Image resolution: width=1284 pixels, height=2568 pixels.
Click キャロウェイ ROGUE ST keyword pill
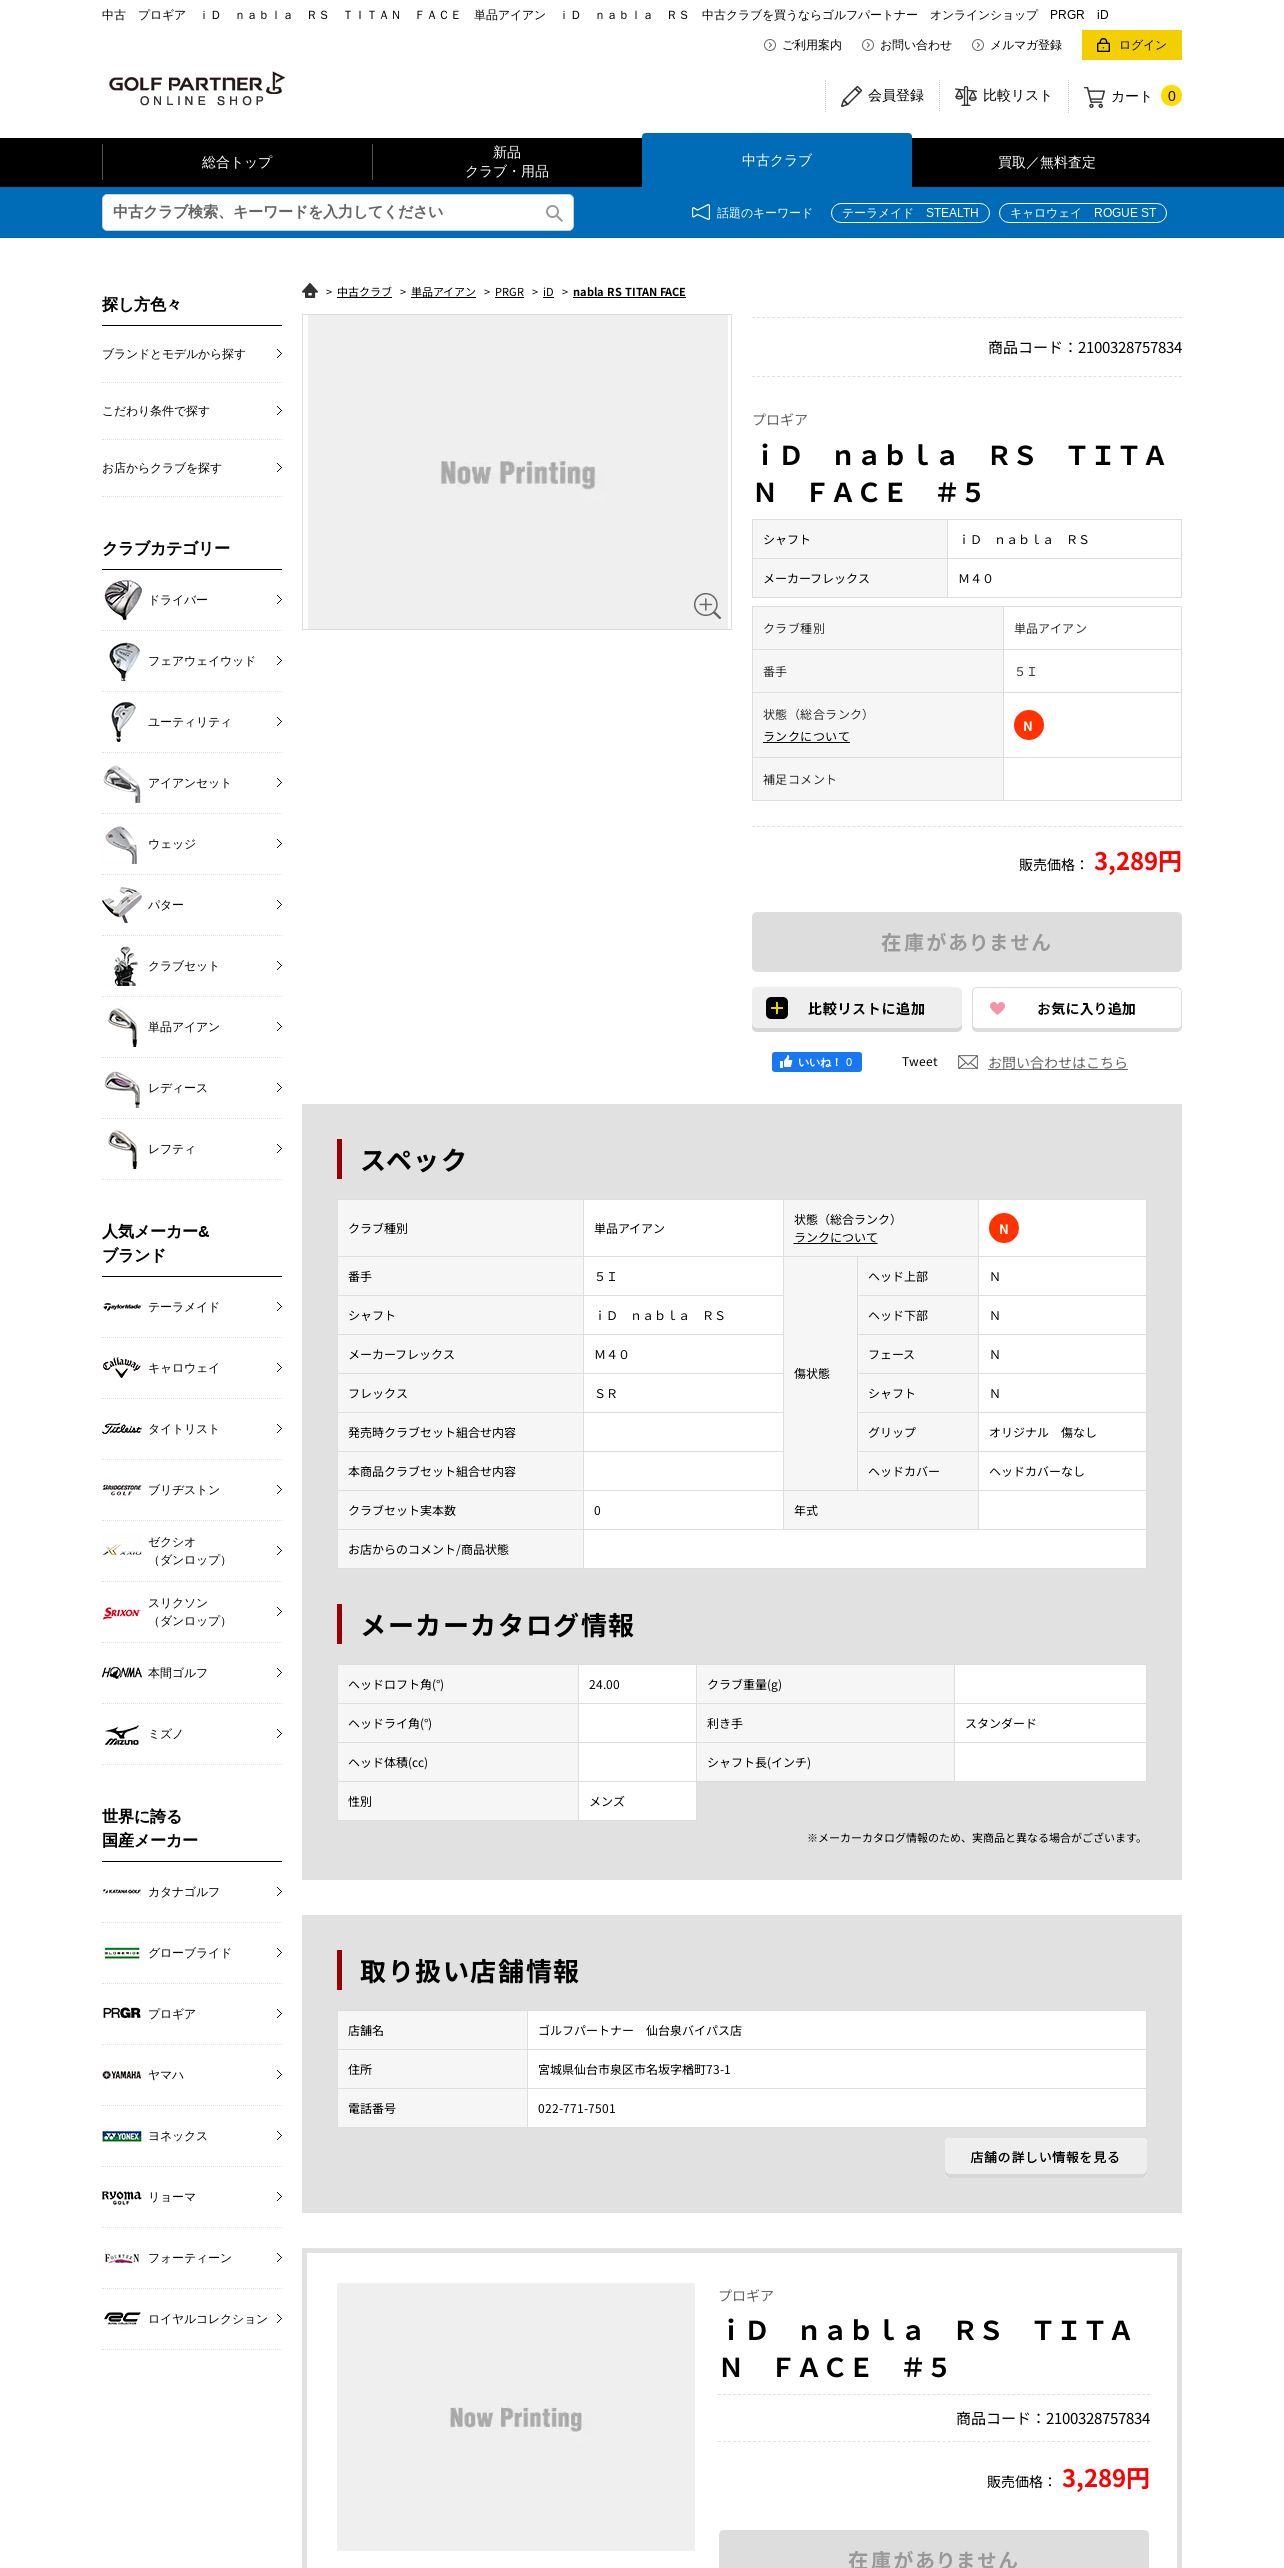pos(1083,213)
